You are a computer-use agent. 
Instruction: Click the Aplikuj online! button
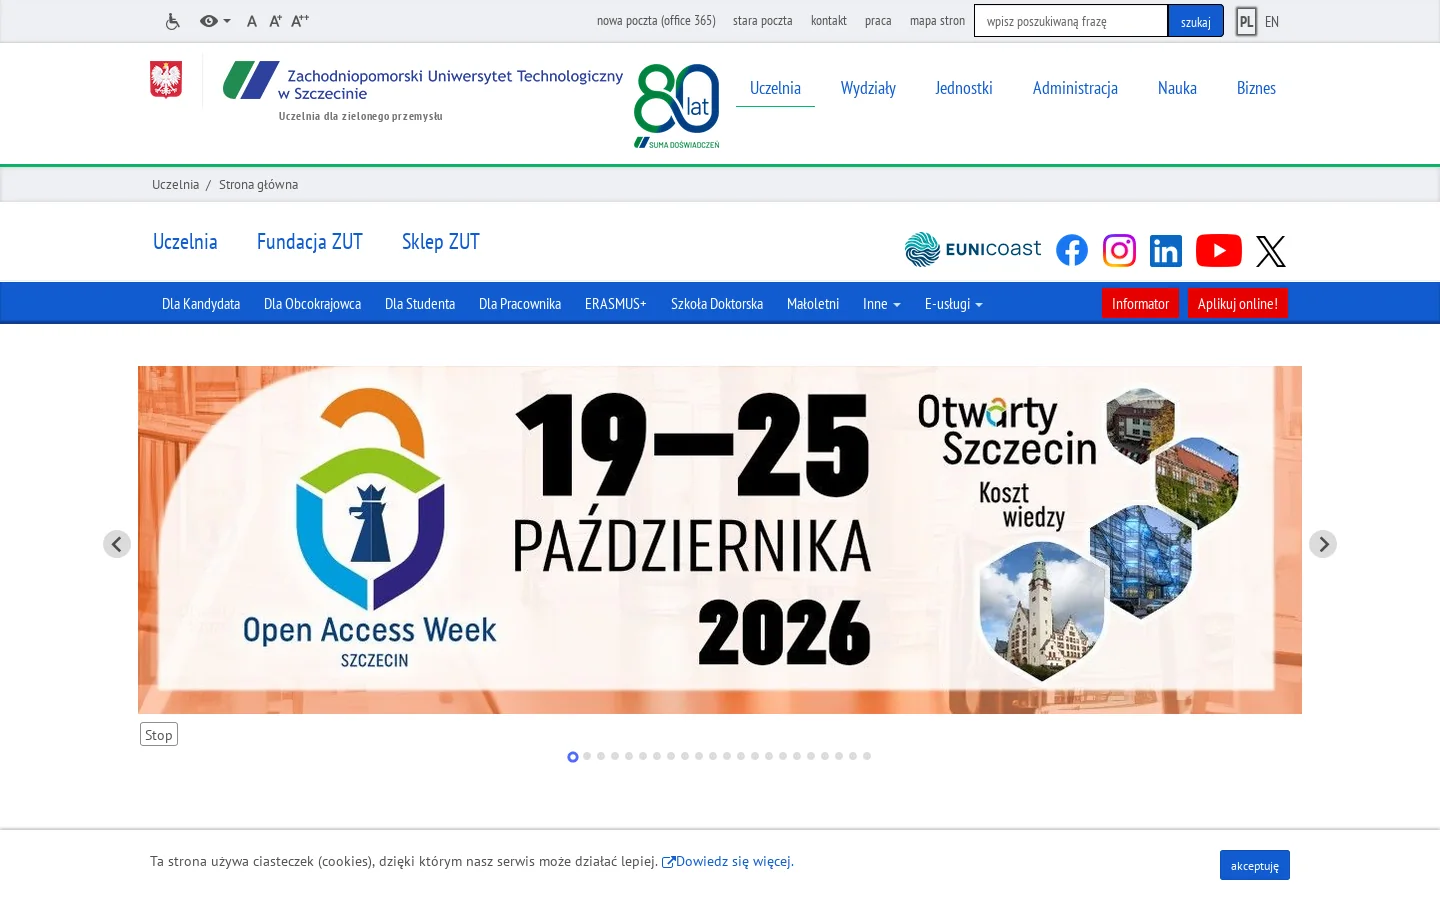[x=1238, y=304]
